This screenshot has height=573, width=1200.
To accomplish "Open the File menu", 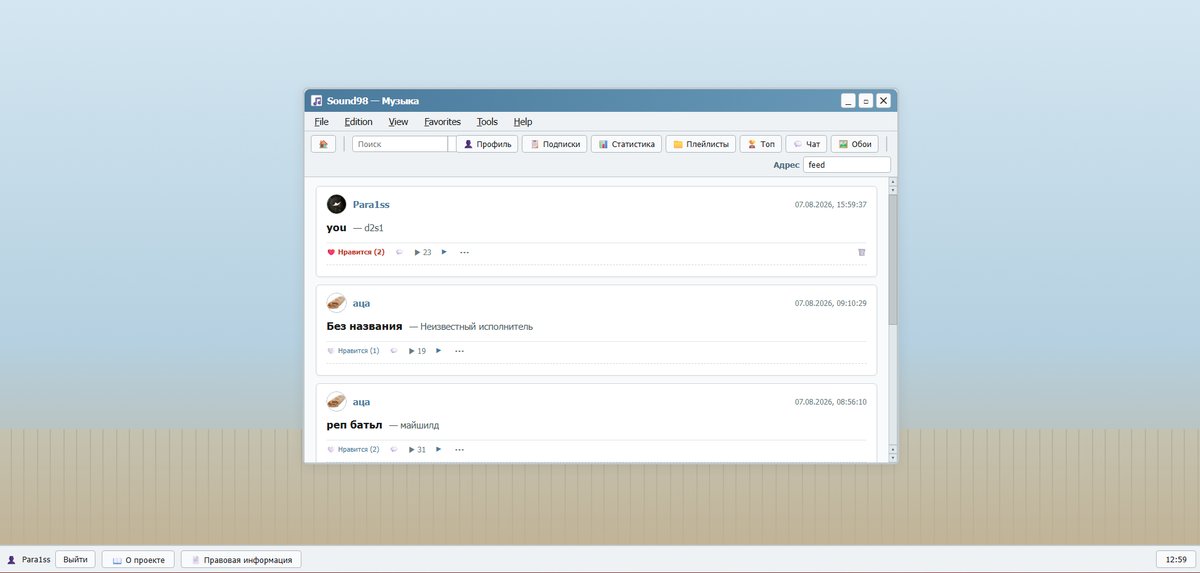I will click(x=321, y=122).
